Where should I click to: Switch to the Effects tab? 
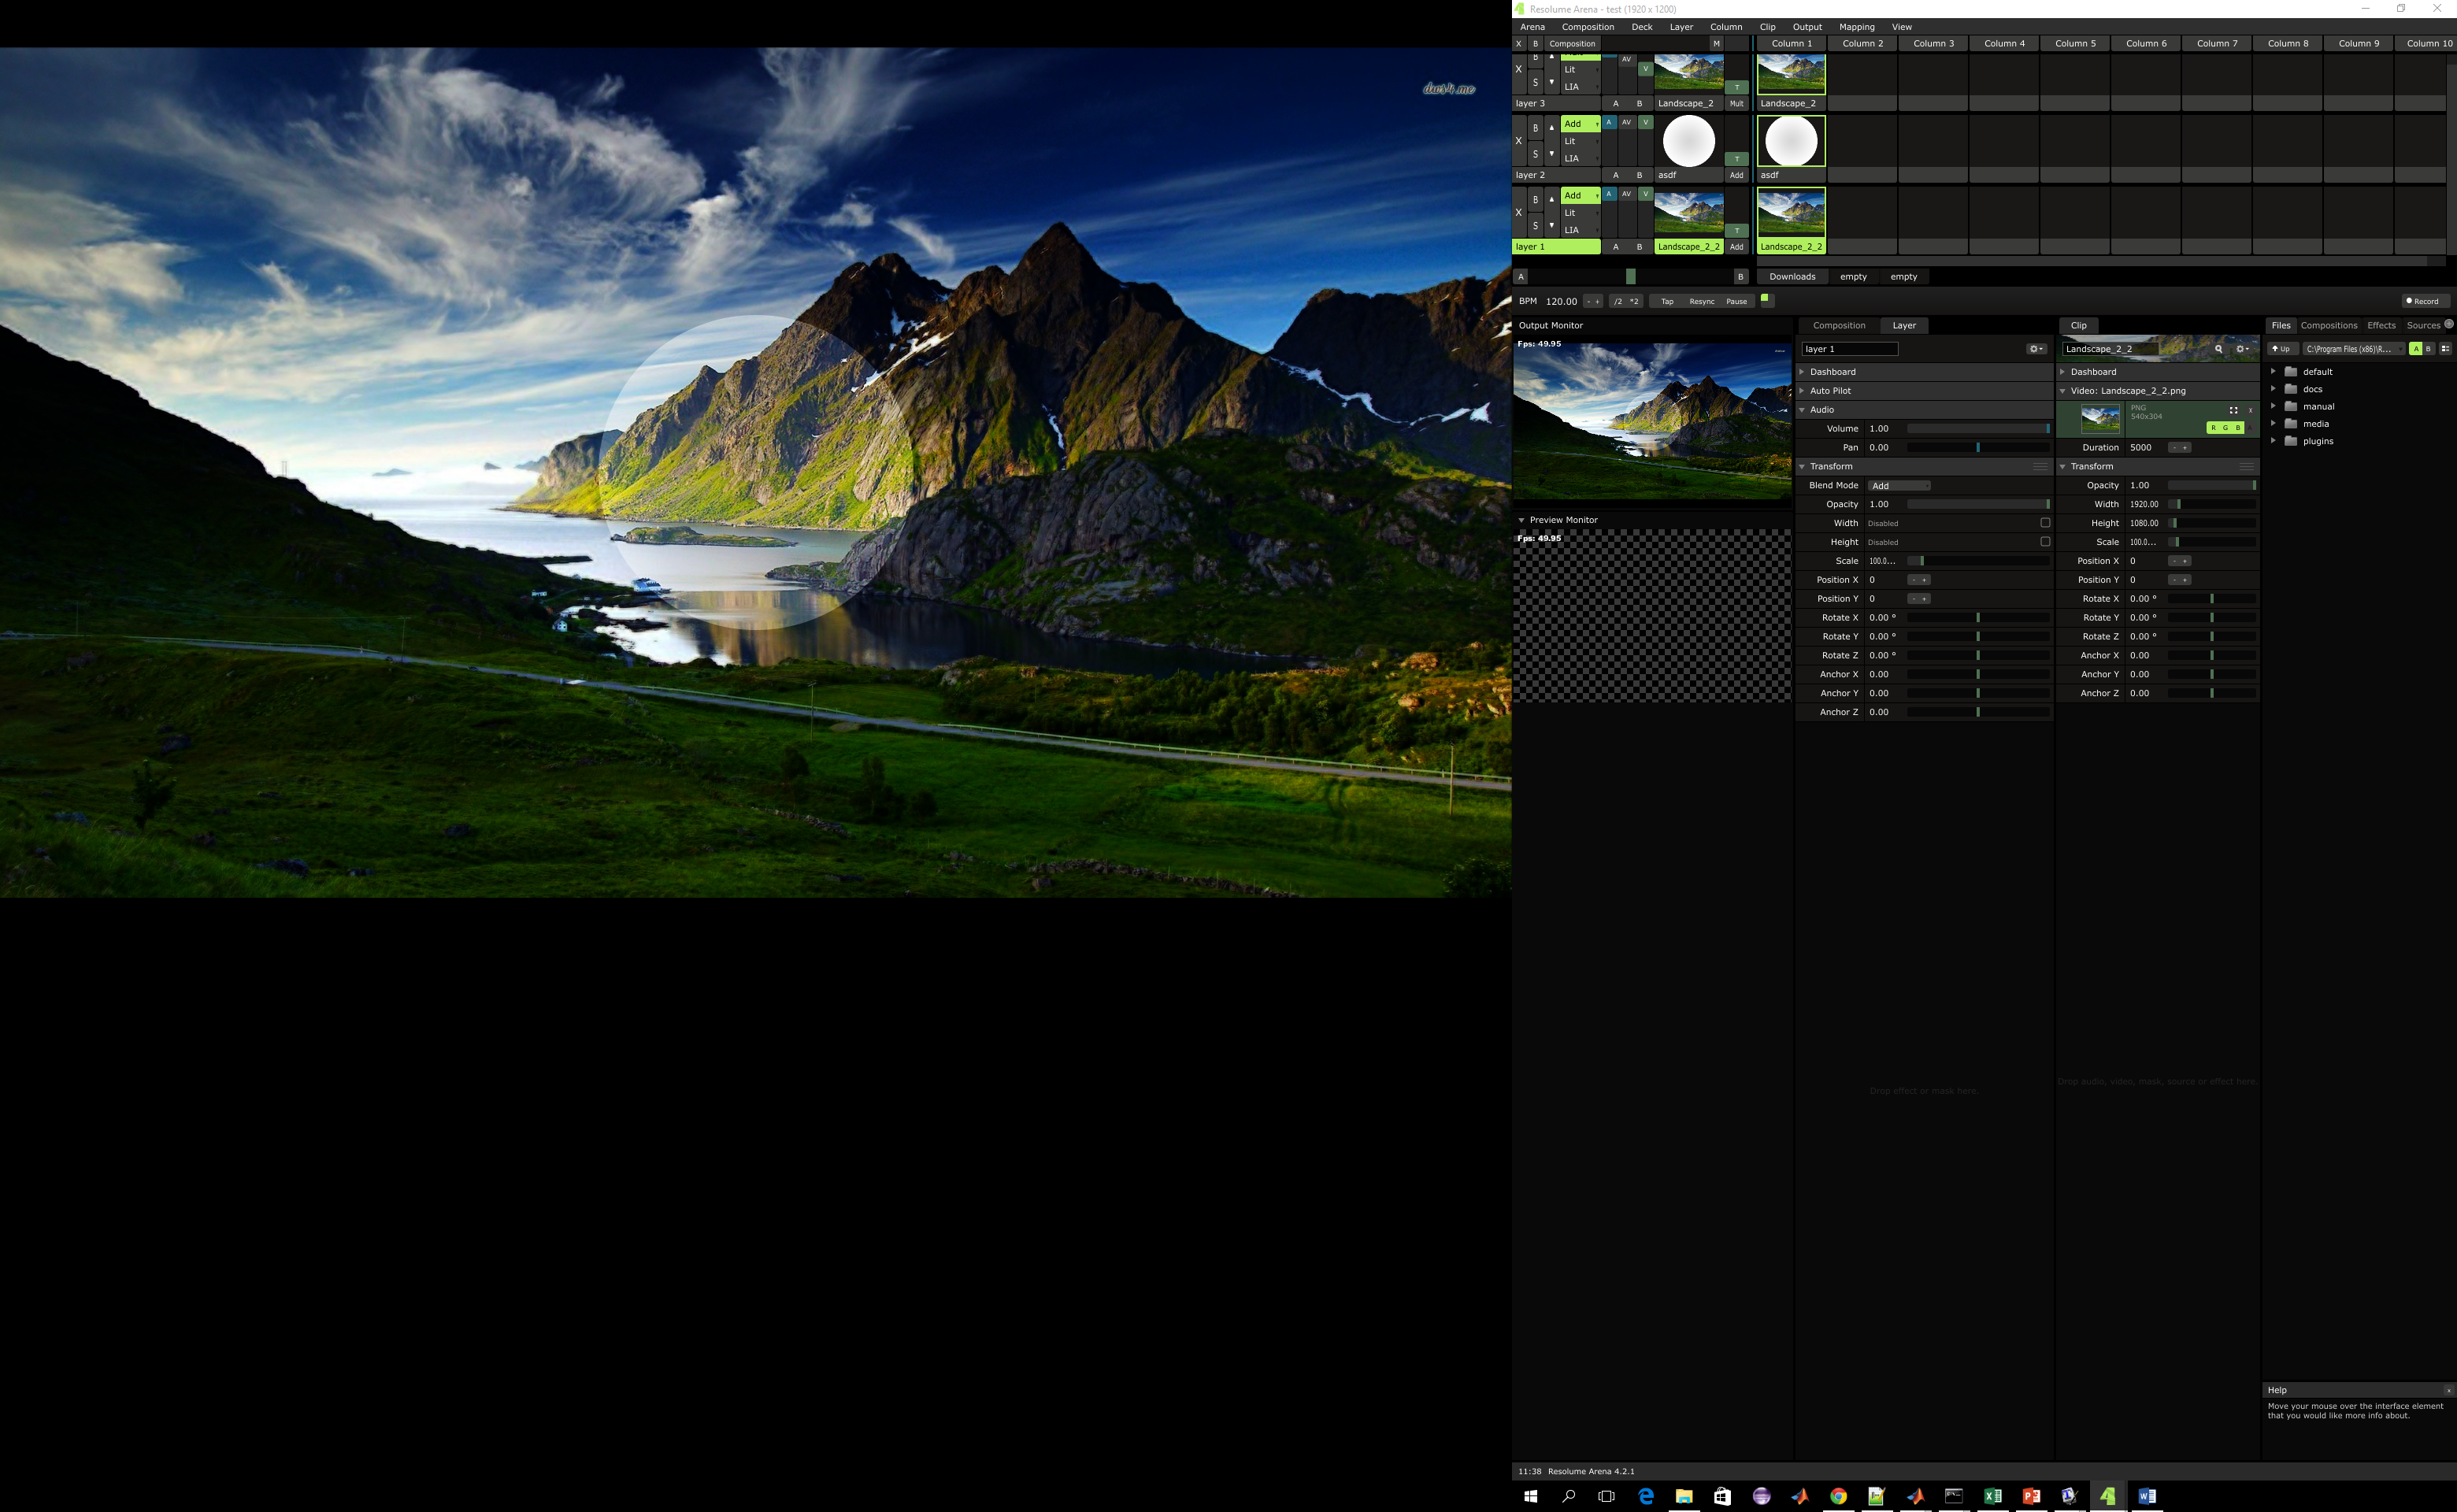tap(2381, 325)
